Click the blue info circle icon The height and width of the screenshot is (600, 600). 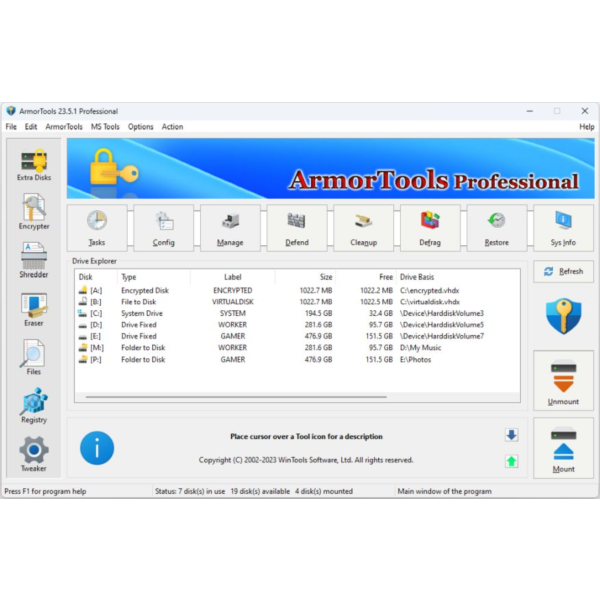[97, 448]
